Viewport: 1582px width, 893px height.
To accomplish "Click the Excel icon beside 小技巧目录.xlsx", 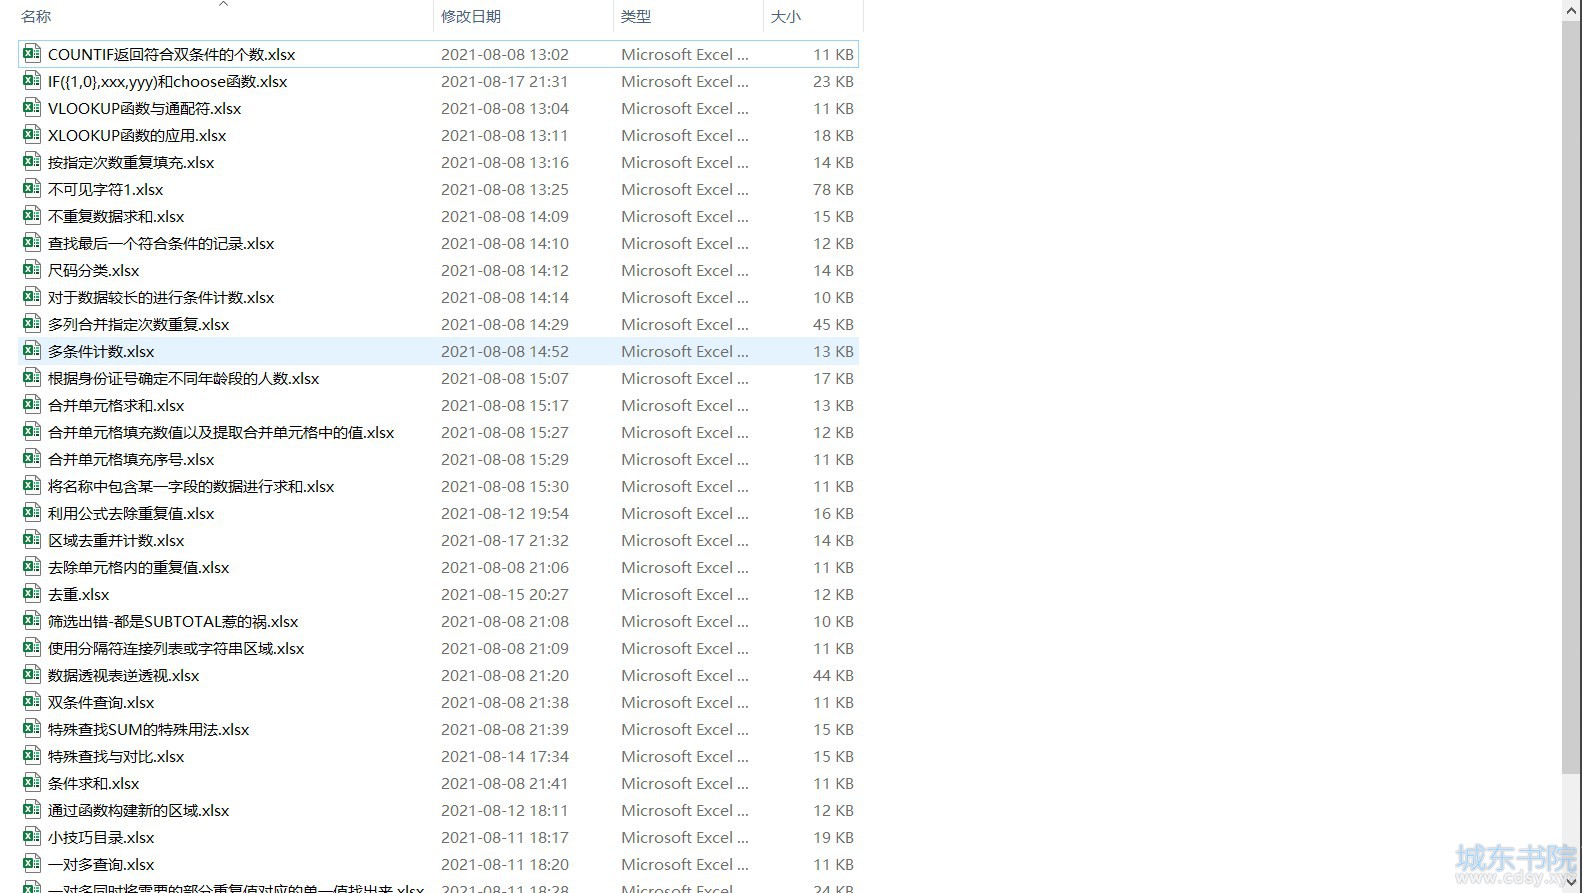I will click(32, 837).
